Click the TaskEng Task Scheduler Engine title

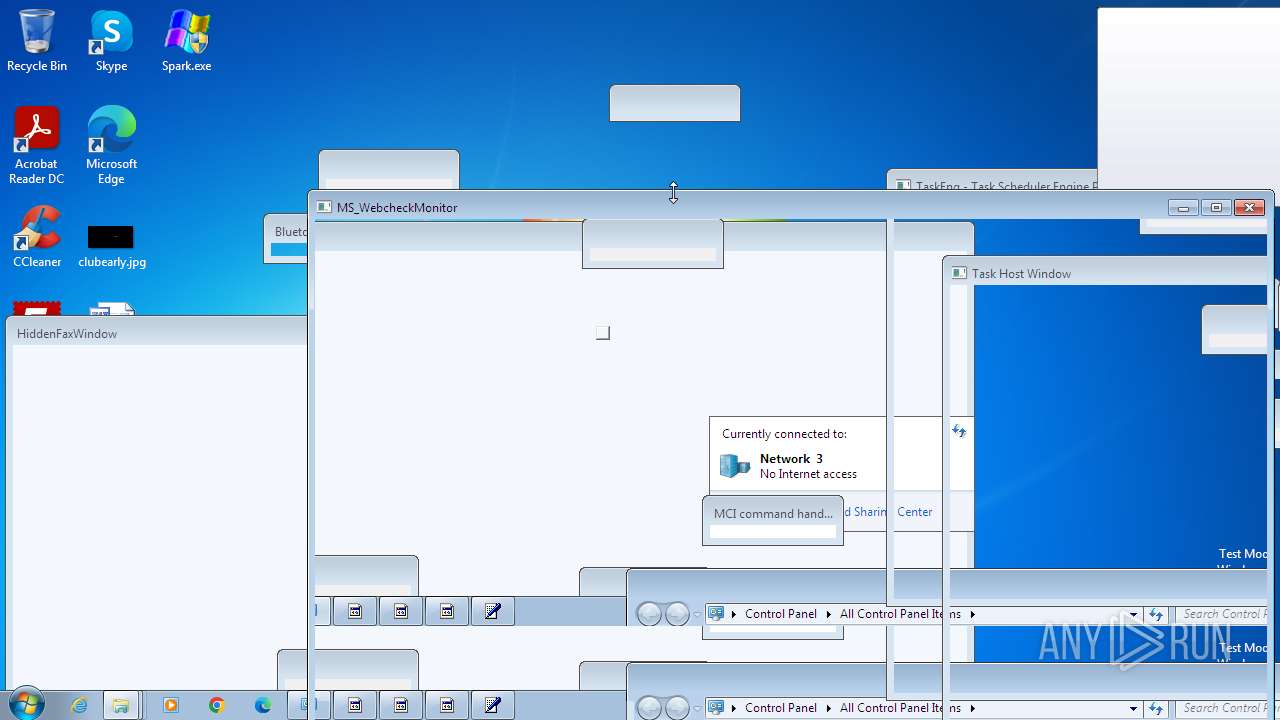click(x=1006, y=186)
